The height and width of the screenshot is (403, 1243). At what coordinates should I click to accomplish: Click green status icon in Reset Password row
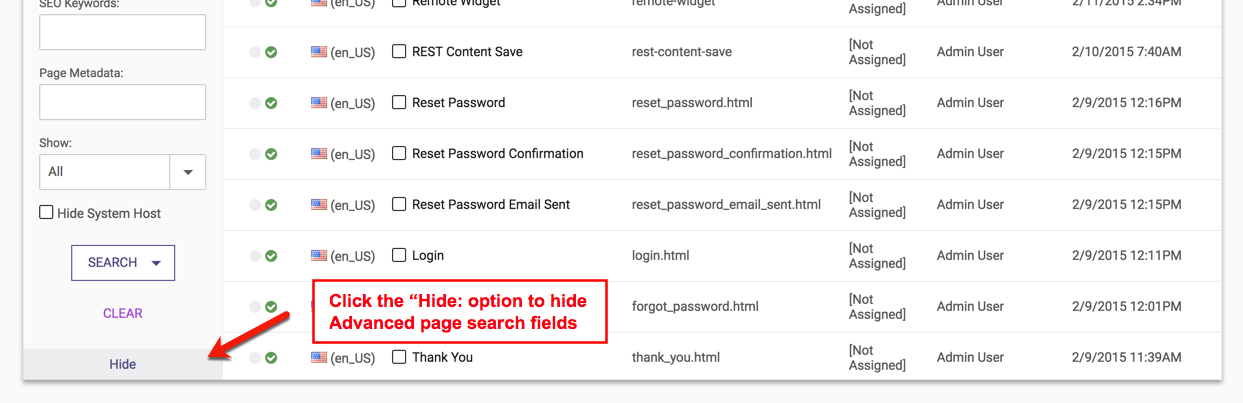point(271,103)
